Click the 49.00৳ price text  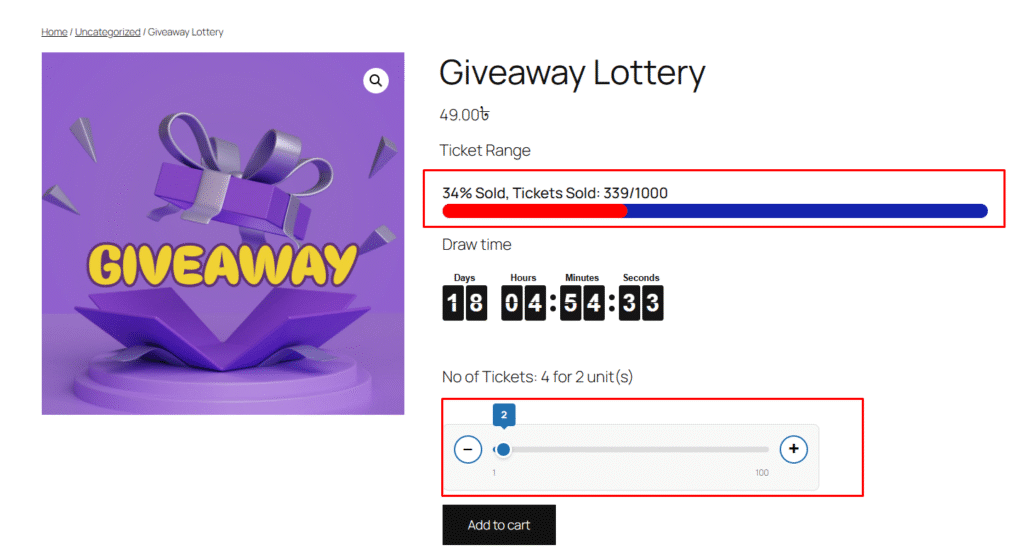(464, 115)
